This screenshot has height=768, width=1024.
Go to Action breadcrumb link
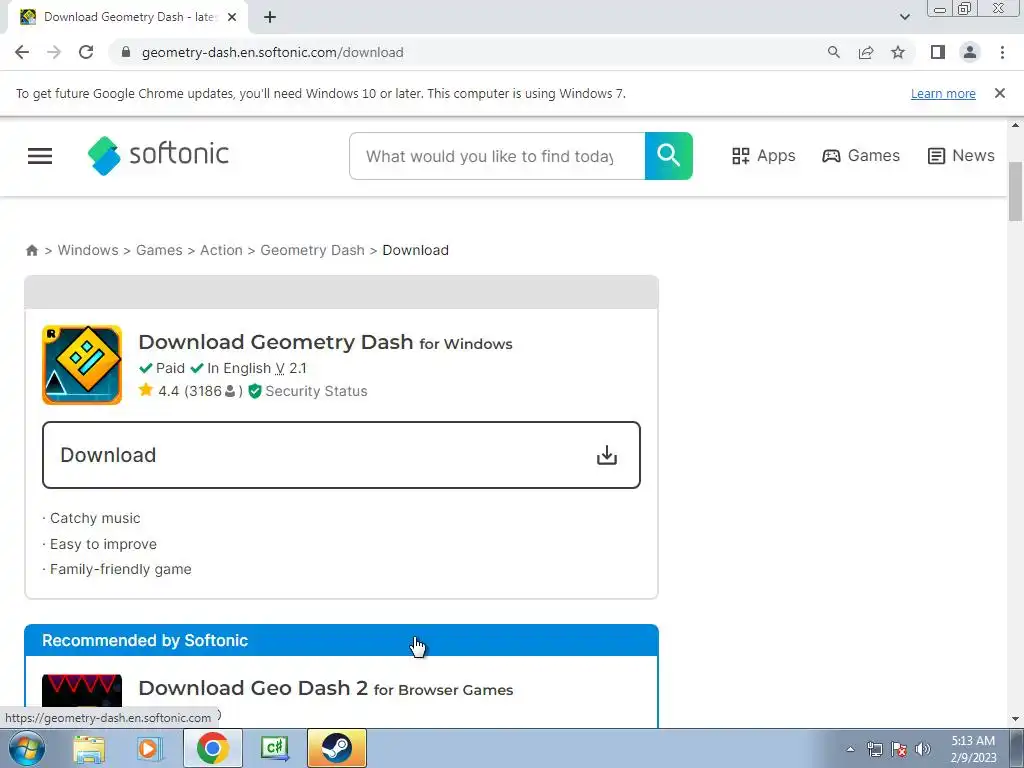coord(221,250)
